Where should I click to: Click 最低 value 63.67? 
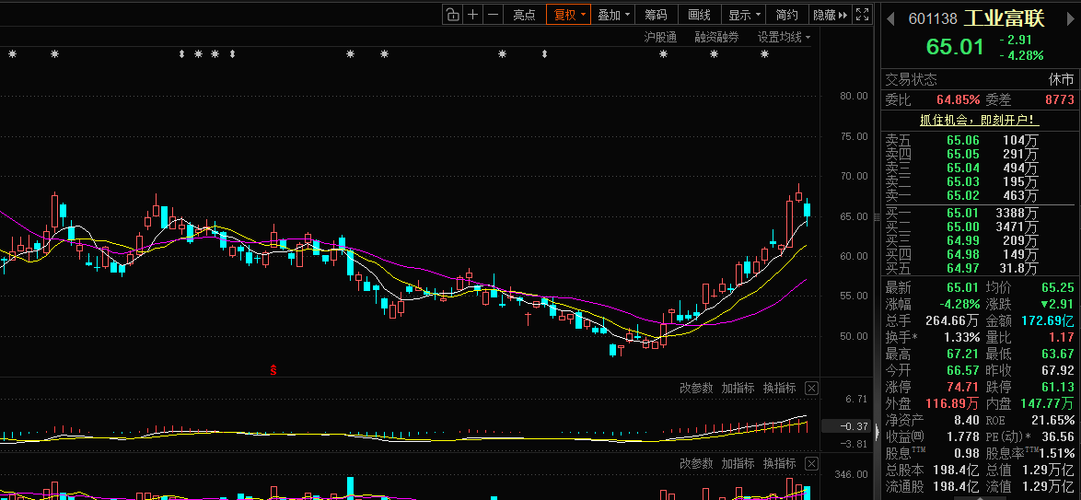coord(1059,353)
